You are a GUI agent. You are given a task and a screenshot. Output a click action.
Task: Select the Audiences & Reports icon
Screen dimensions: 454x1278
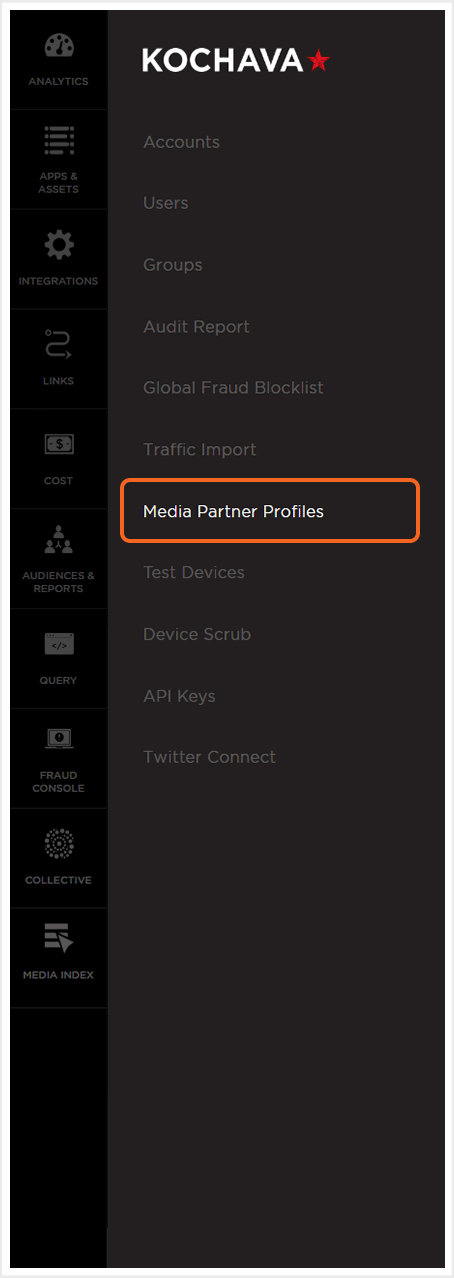(58, 543)
